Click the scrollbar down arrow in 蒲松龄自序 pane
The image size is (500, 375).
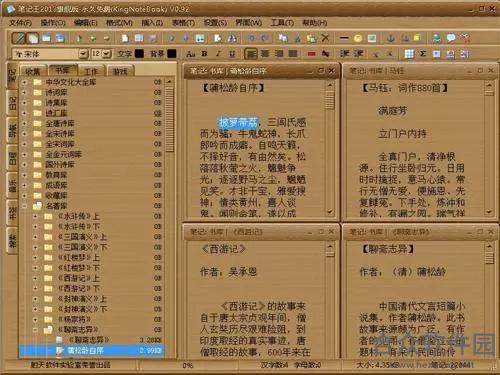click(330, 211)
